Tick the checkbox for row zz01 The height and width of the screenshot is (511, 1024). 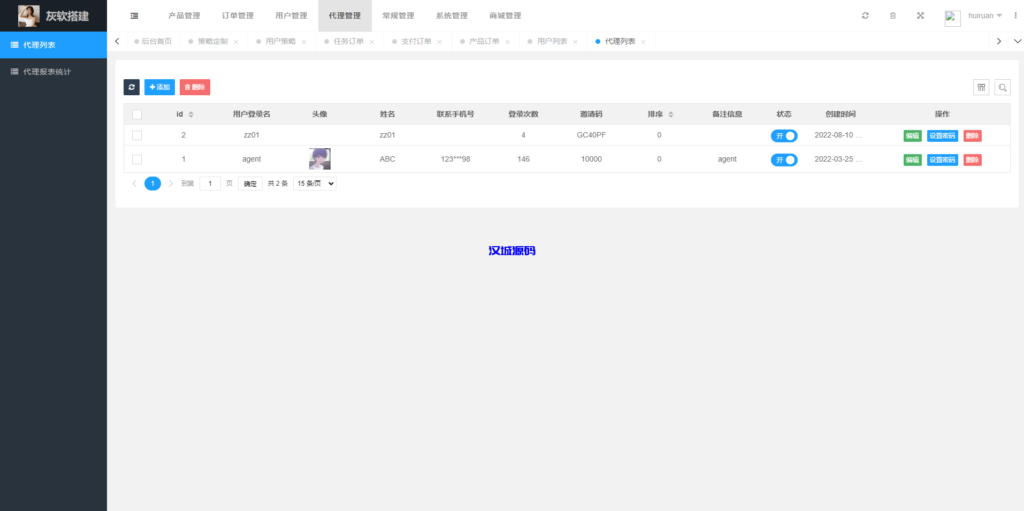(137, 135)
